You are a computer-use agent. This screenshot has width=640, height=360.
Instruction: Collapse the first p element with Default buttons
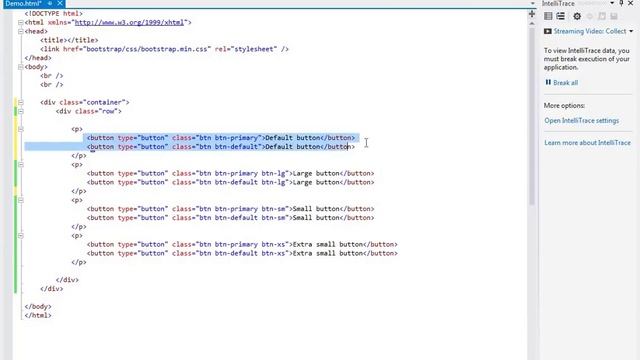click(x=20, y=129)
